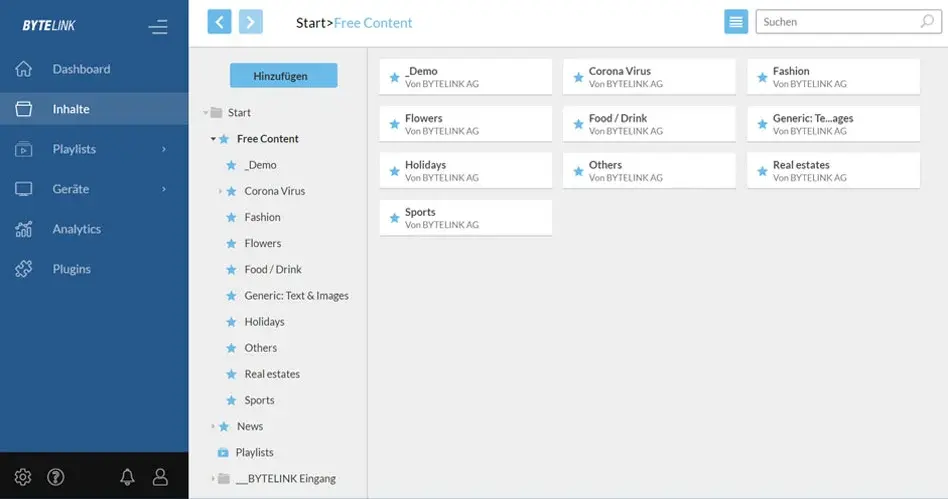The height and width of the screenshot is (499, 948).
Task: Click the Geräte monitor icon
Action: click(x=24, y=189)
